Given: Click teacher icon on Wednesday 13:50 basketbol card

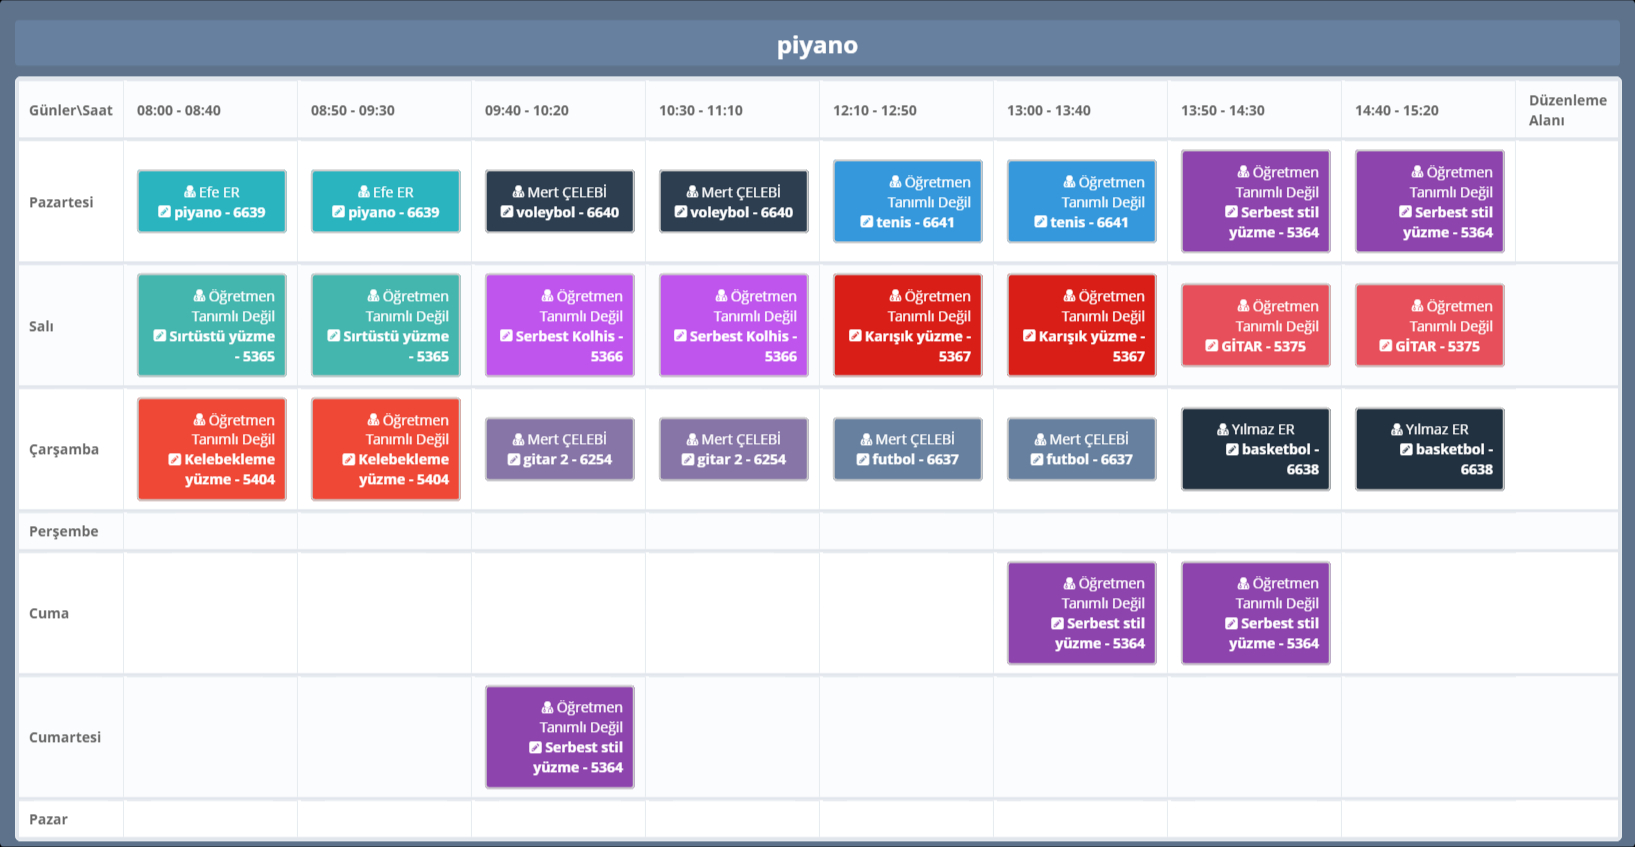Looking at the screenshot, I should coord(1222,429).
